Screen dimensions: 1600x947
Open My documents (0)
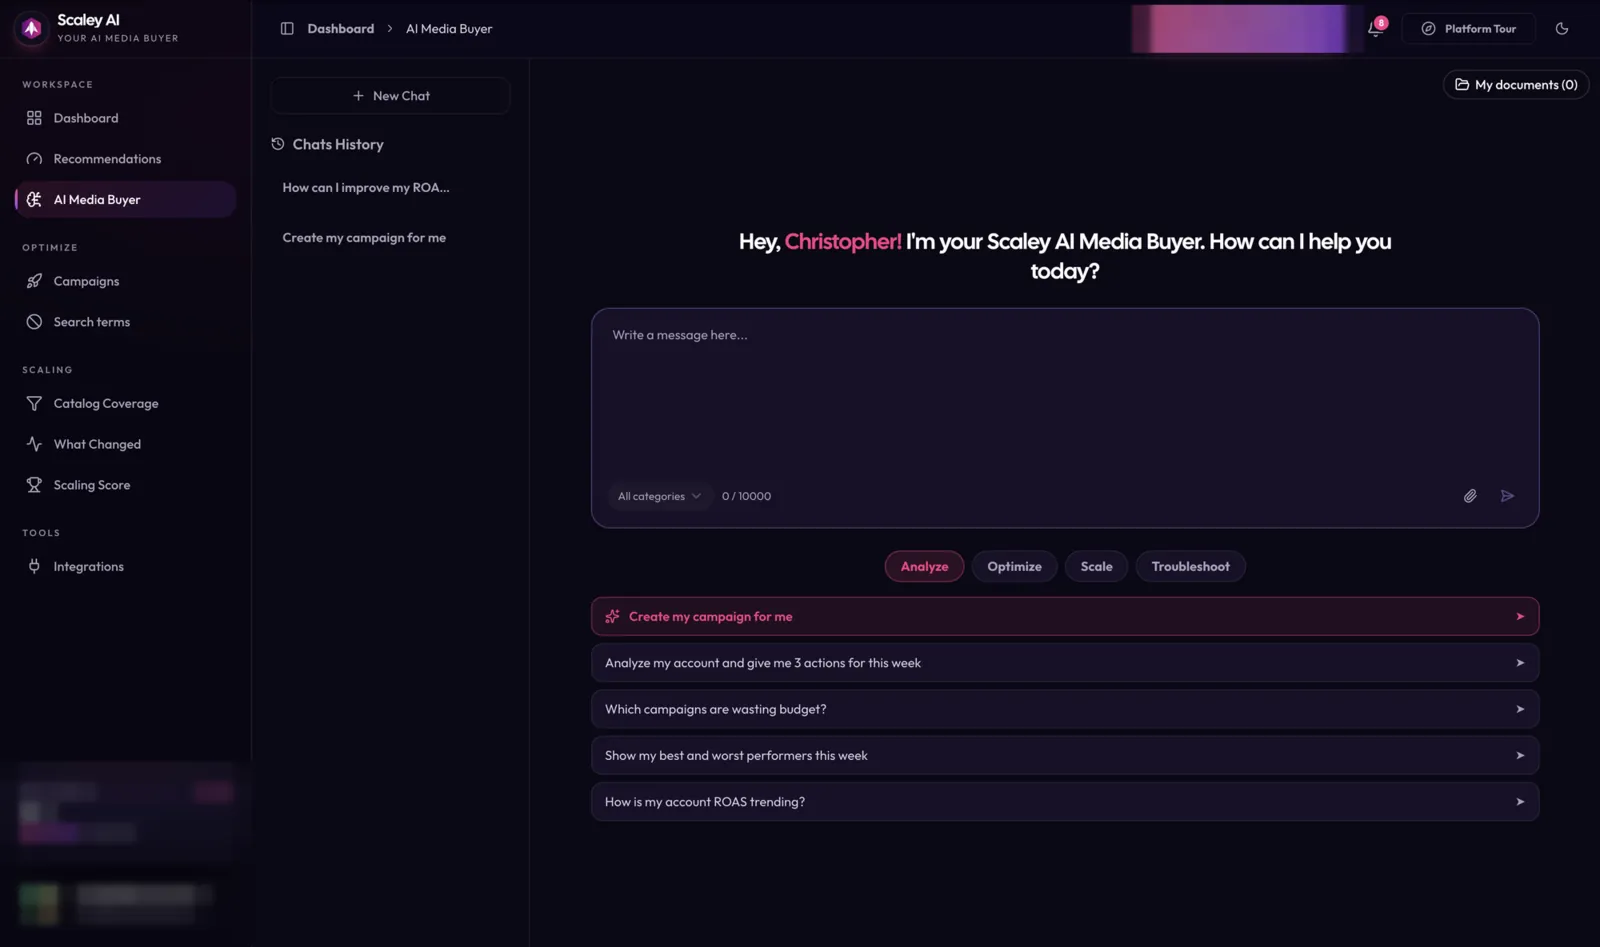(1516, 85)
